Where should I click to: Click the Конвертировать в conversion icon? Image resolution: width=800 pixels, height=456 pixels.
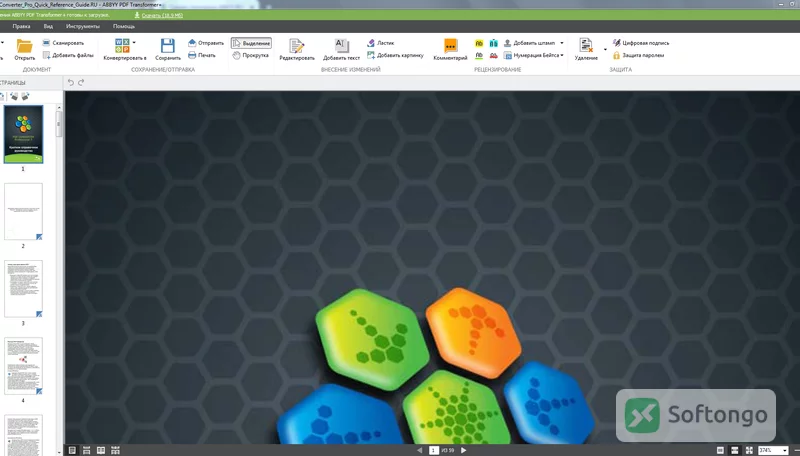coord(122,45)
